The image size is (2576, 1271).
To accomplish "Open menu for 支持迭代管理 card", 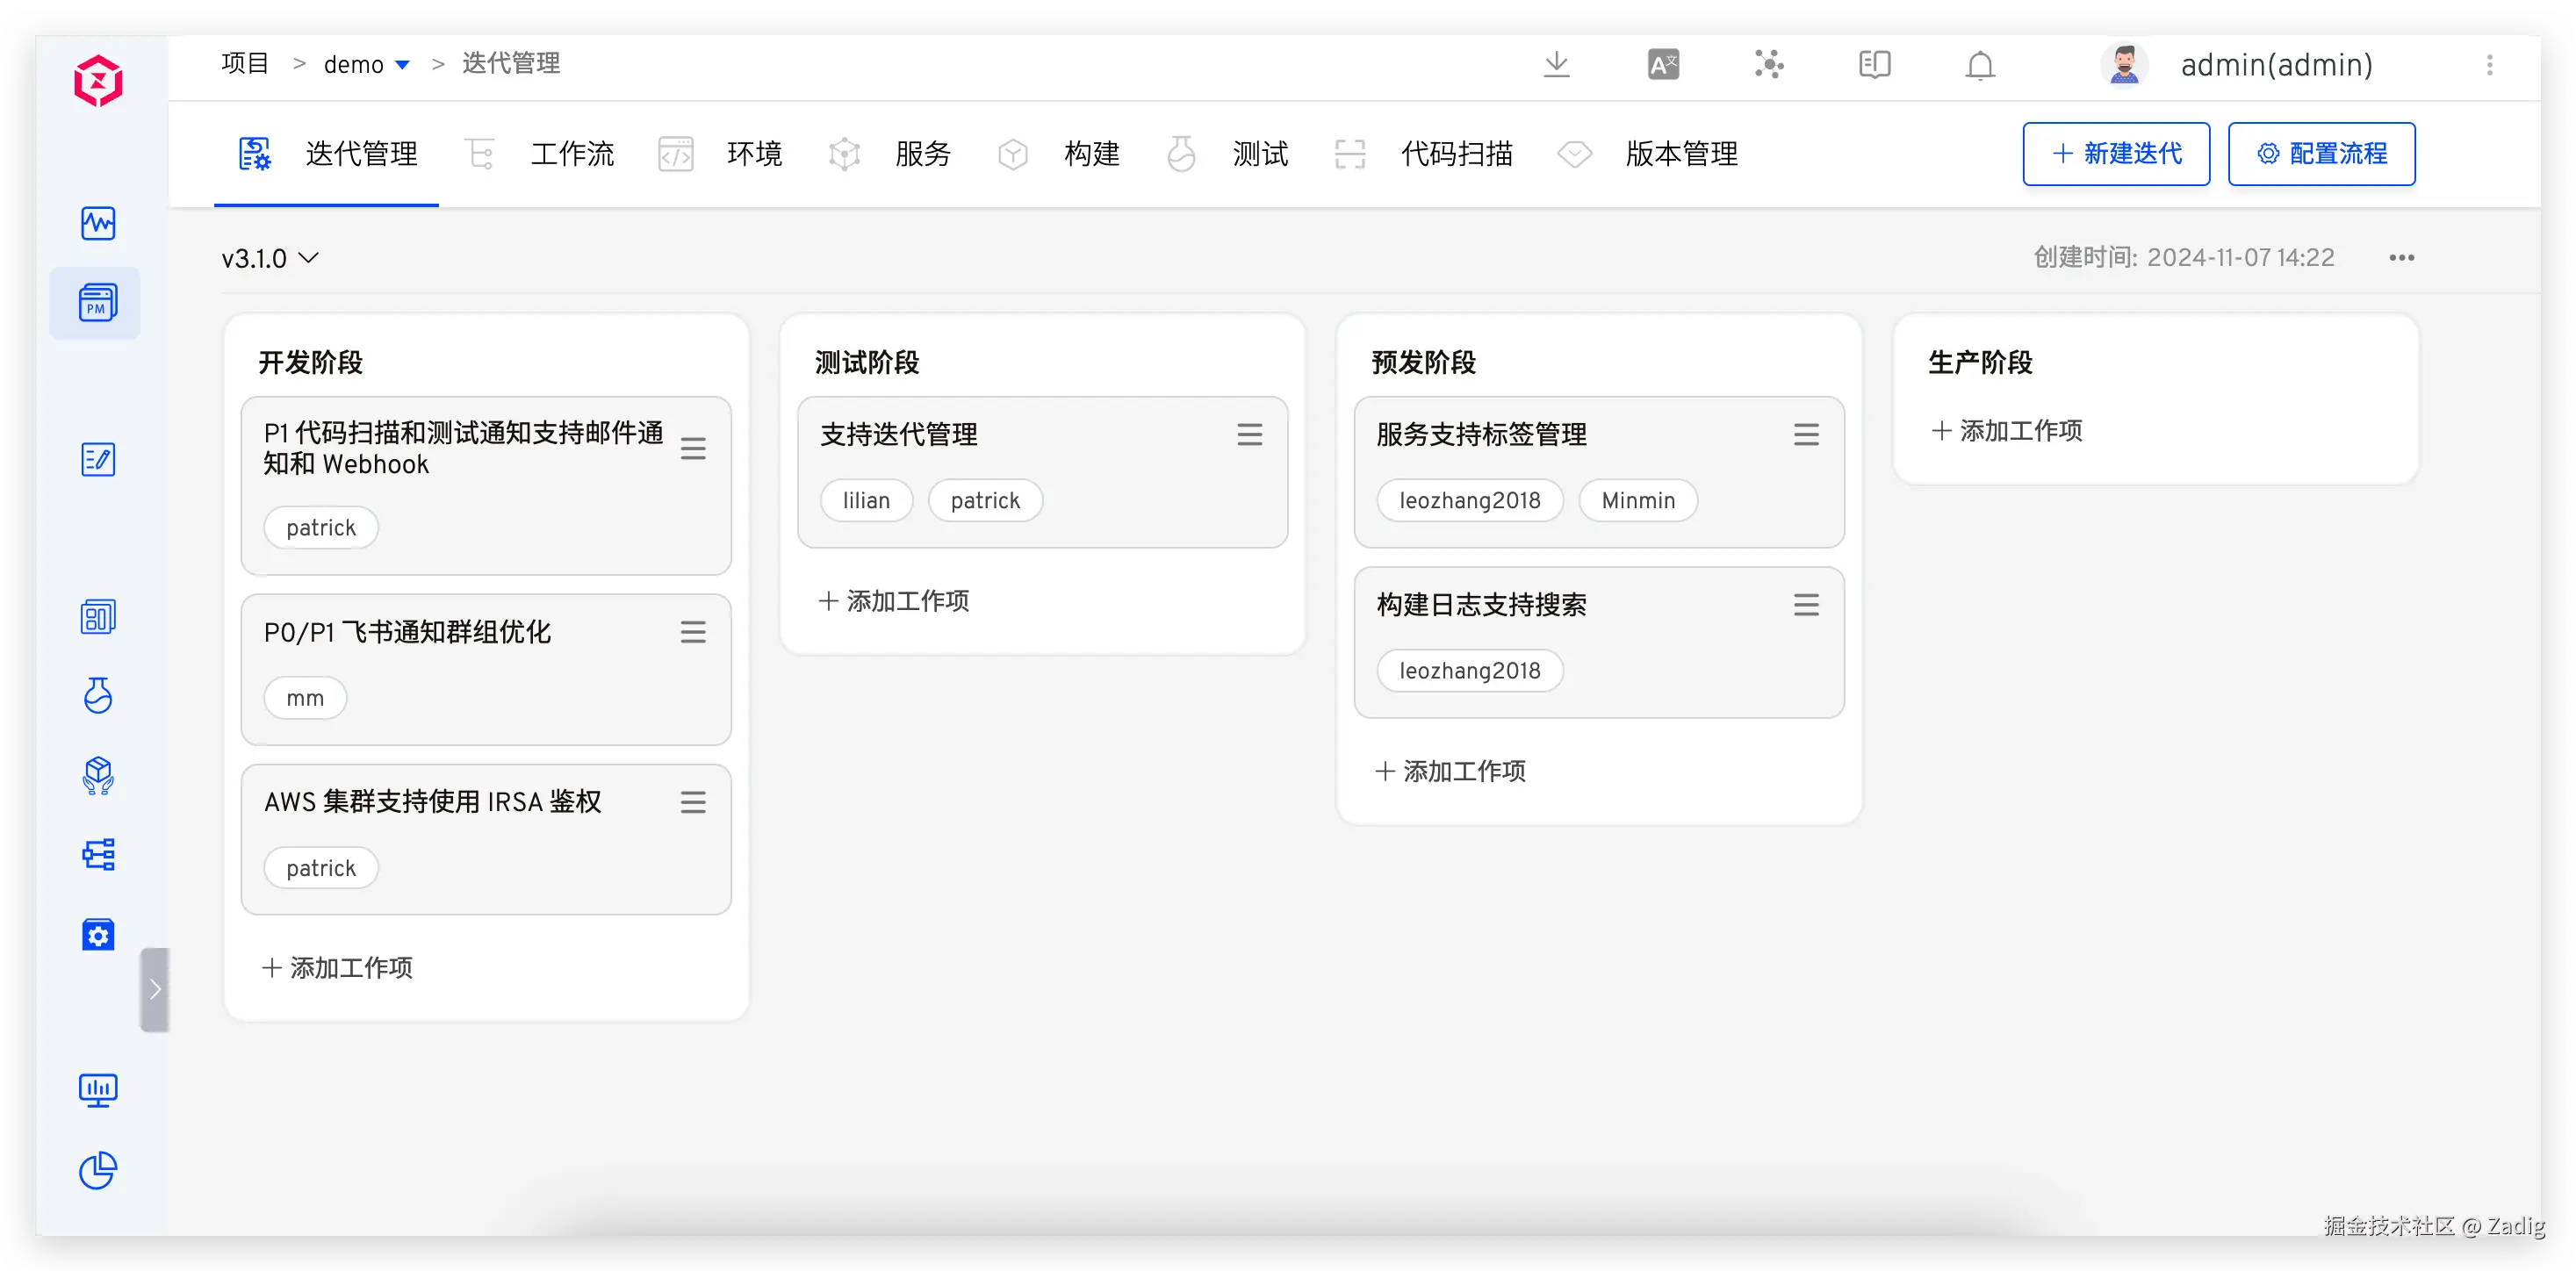I will pyautogui.click(x=1249, y=435).
